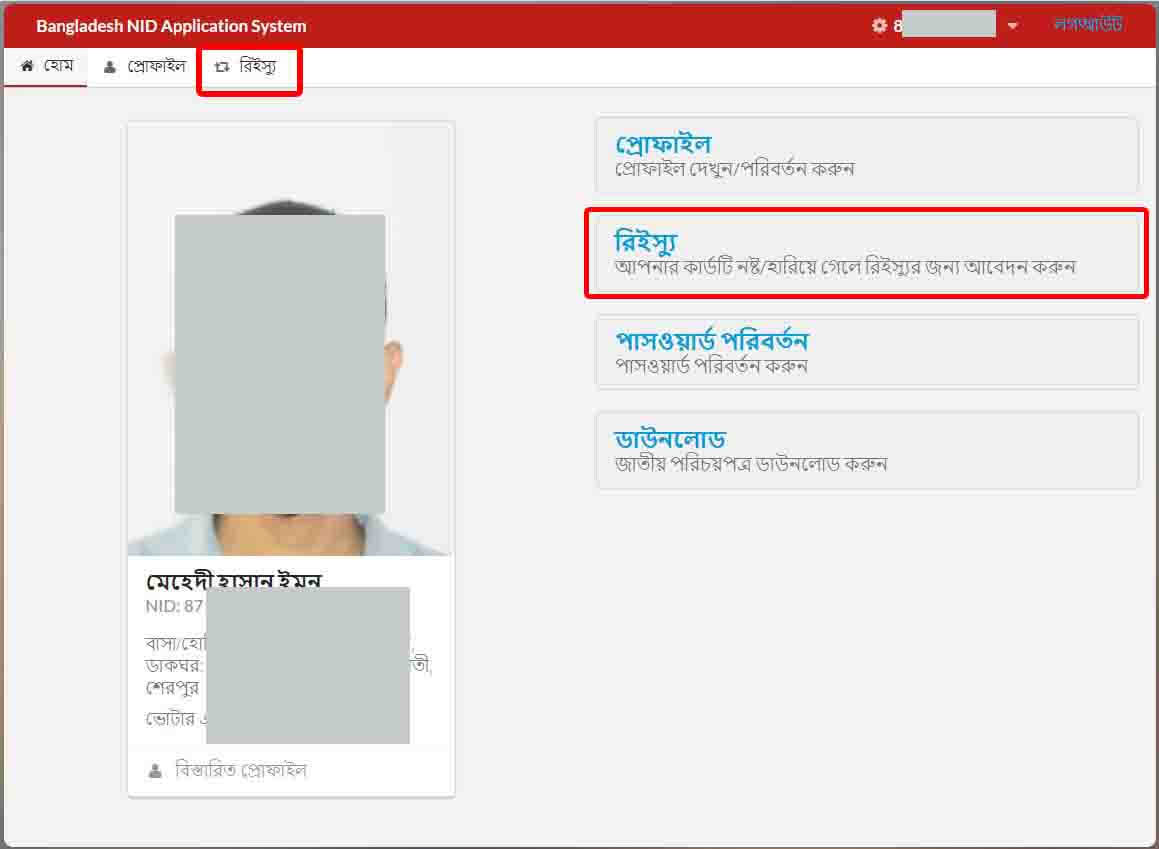Select the প্রোফাইল icon in the right menu
Image resolution: width=1159 pixels, height=849 pixels.
click(665, 143)
